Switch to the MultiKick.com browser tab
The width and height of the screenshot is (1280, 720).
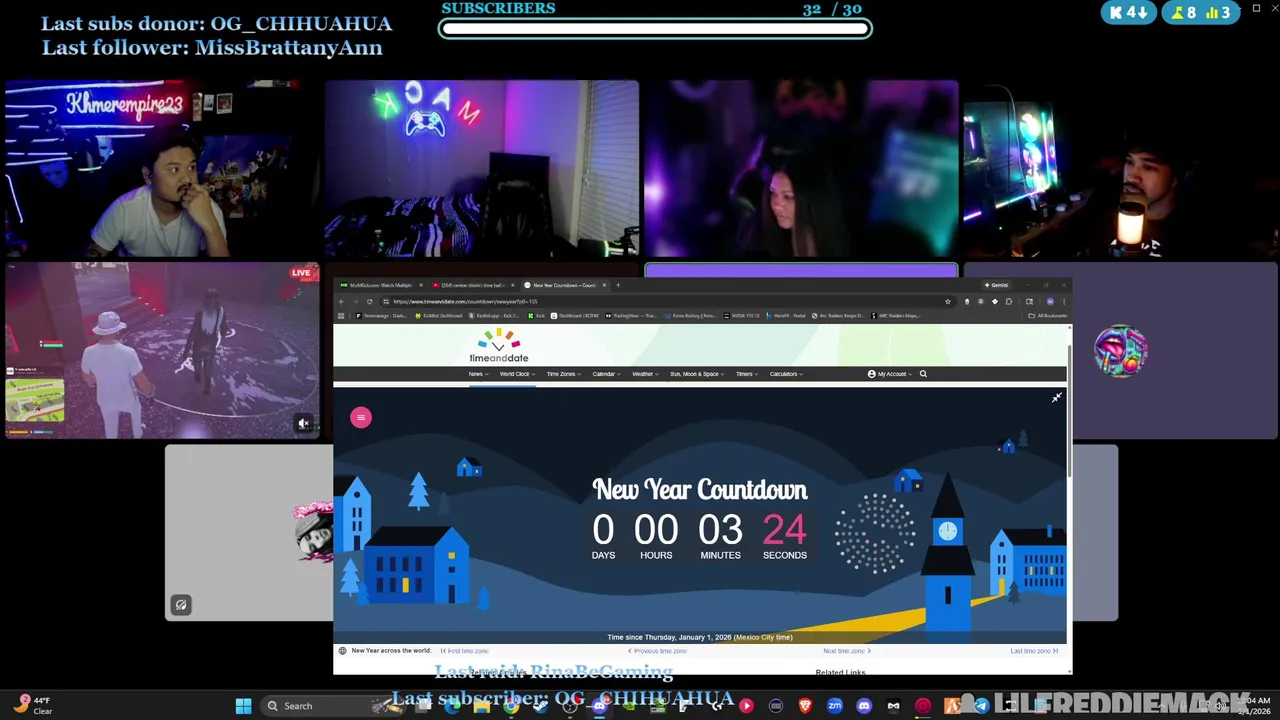382,285
